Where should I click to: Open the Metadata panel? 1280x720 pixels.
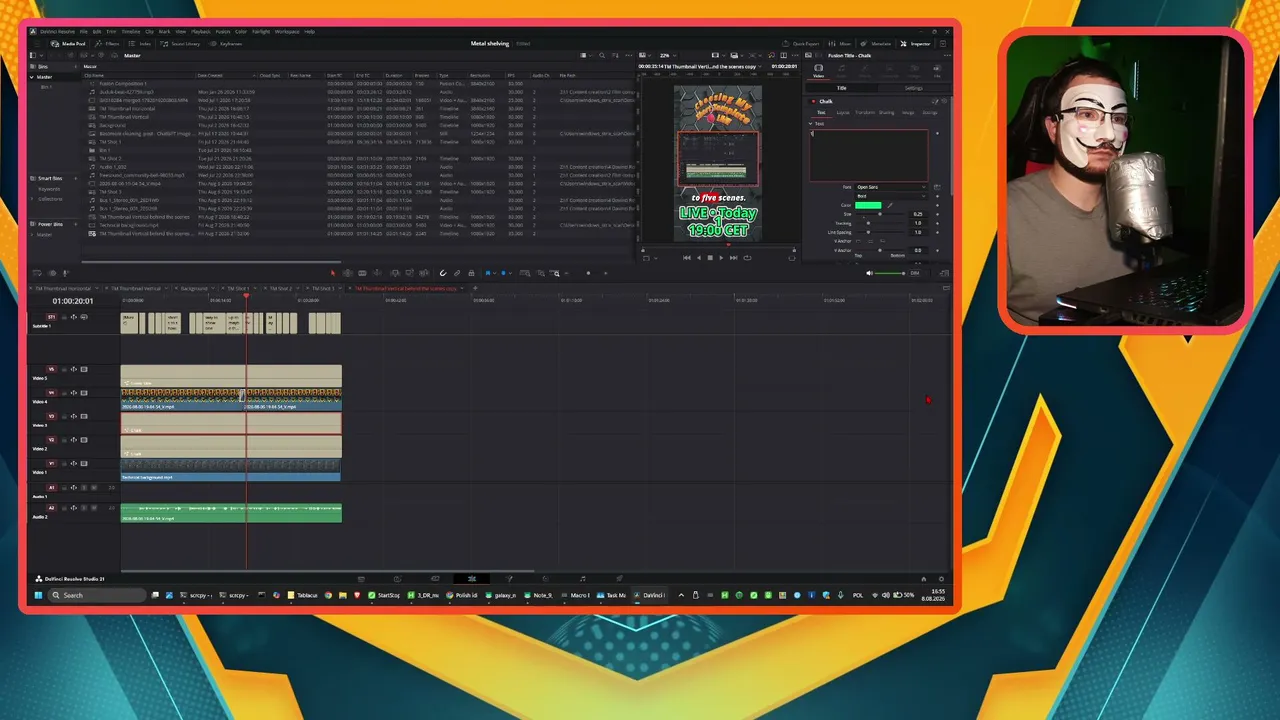pos(877,44)
